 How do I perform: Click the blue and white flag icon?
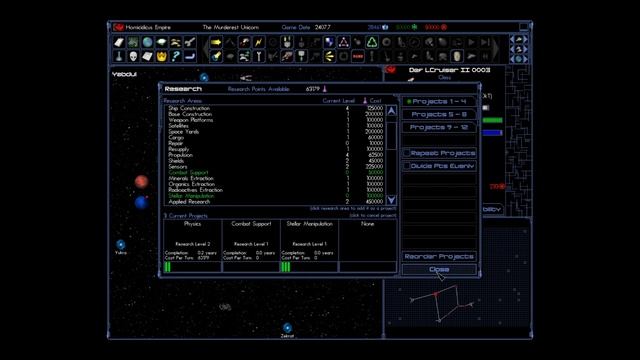pyautogui.click(x=329, y=42)
